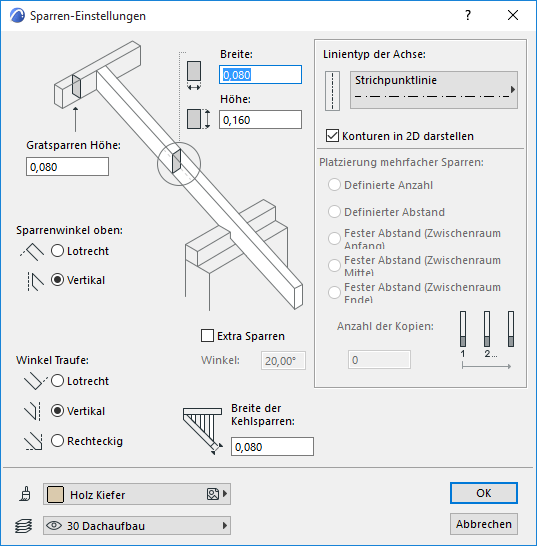Click the paintbrush material icon
This screenshot has height=546, width=537.
tap(25, 494)
